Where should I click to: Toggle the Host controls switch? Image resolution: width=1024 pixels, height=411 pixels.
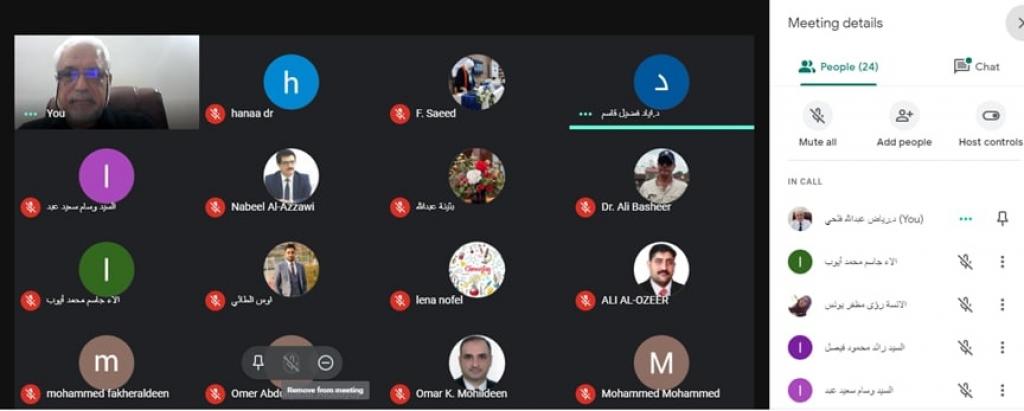tap(991, 116)
